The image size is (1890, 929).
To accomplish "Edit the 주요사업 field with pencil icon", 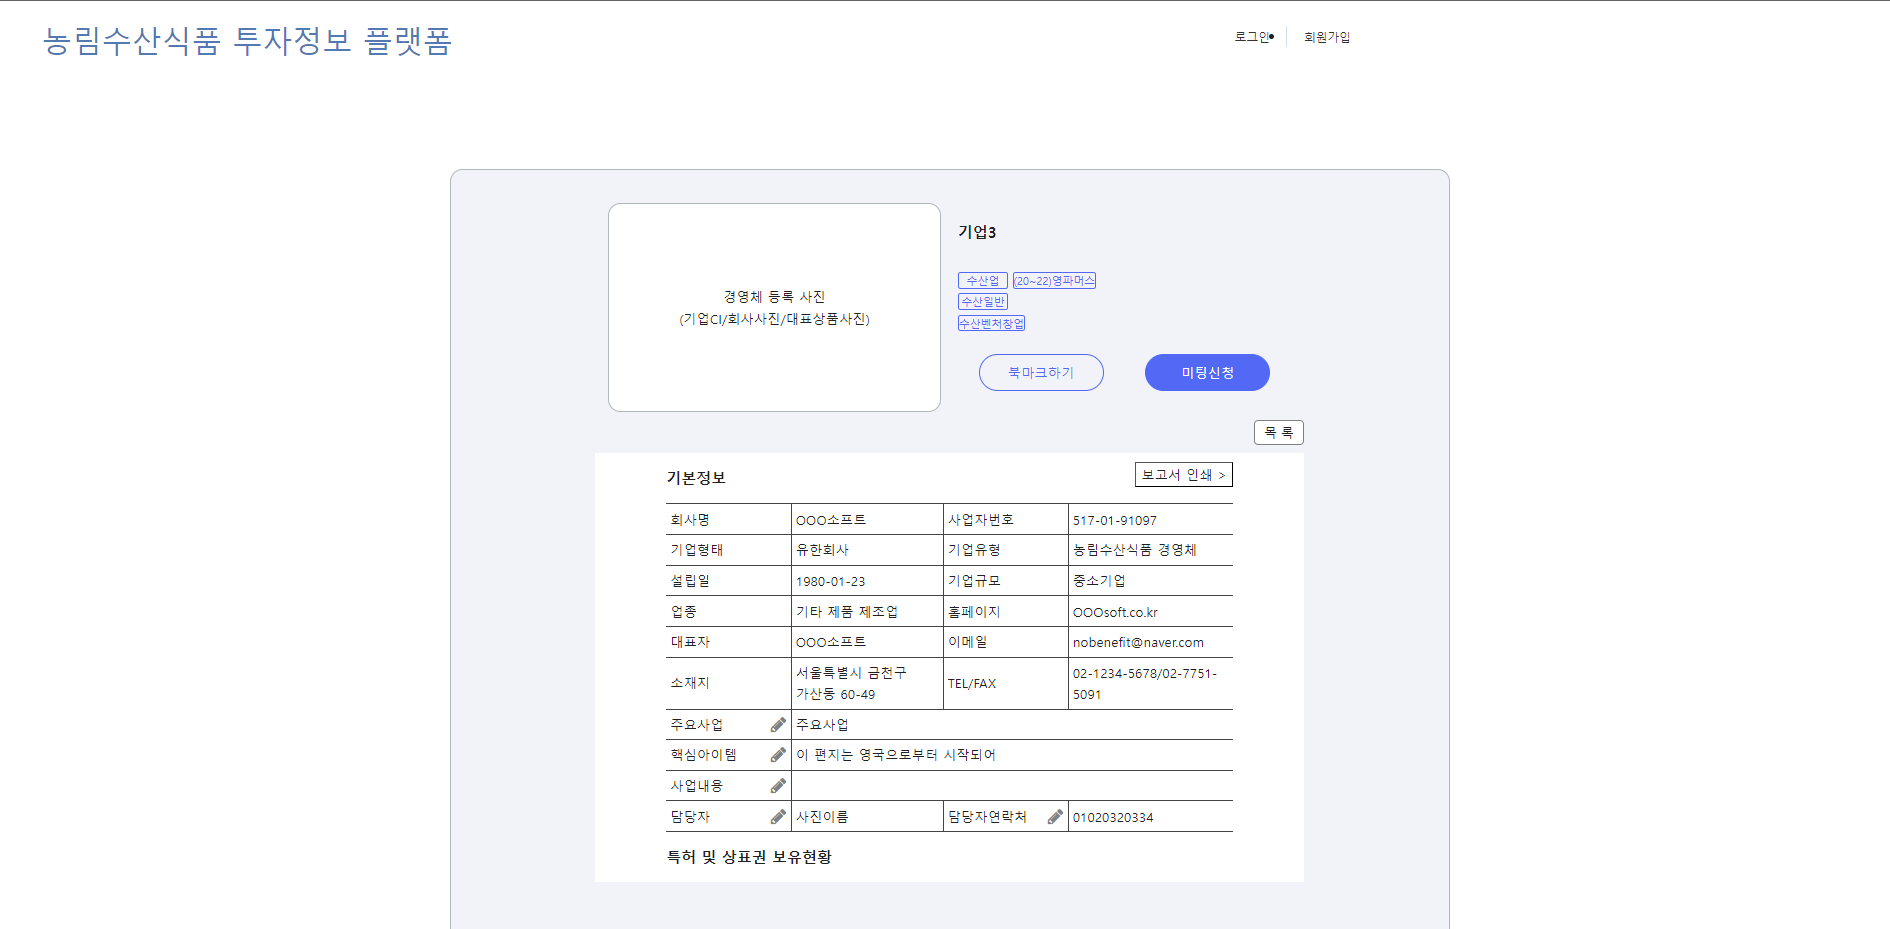I will [x=778, y=725].
